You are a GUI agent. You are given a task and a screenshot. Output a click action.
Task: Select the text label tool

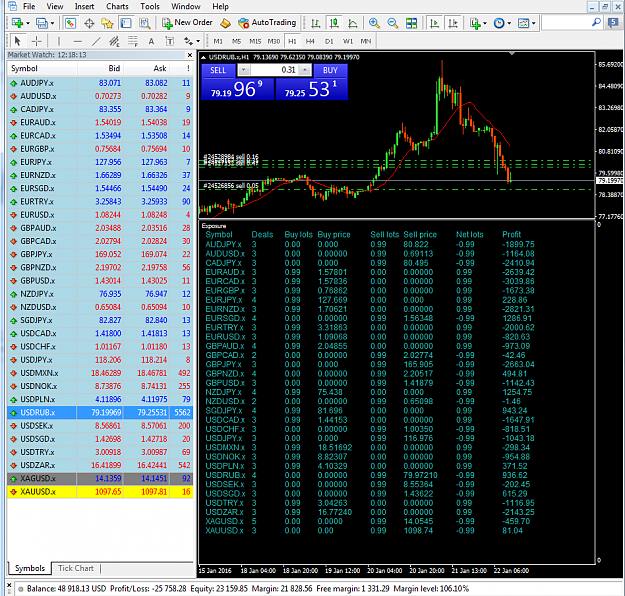pyautogui.click(x=170, y=41)
